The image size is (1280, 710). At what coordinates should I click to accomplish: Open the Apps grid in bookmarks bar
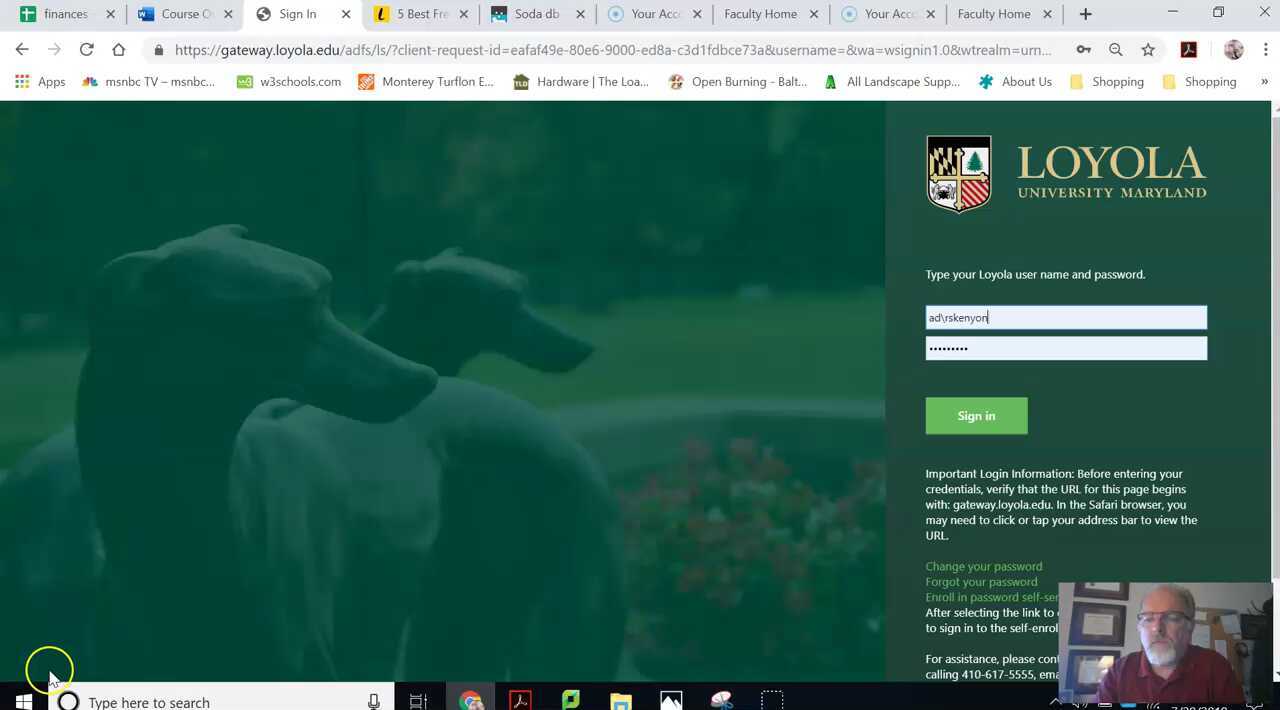pos(41,82)
